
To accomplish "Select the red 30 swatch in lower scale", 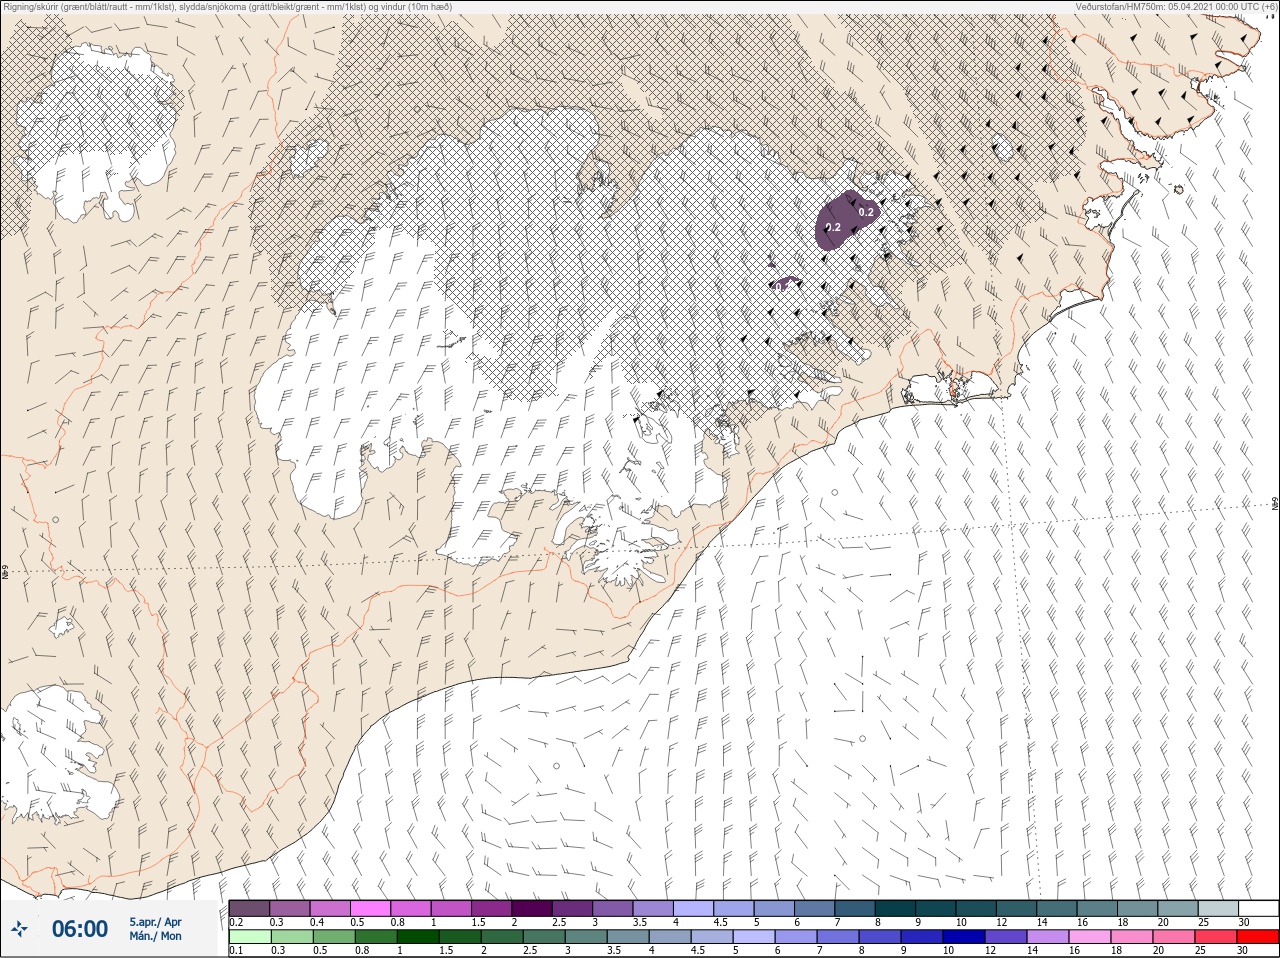I will [x=1258, y=937].
